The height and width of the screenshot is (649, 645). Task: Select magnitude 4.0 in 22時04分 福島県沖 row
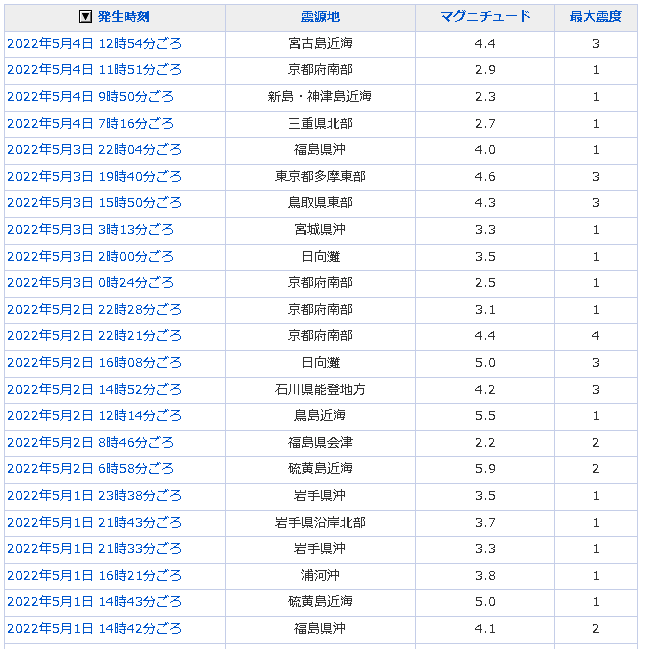point(485,150)
